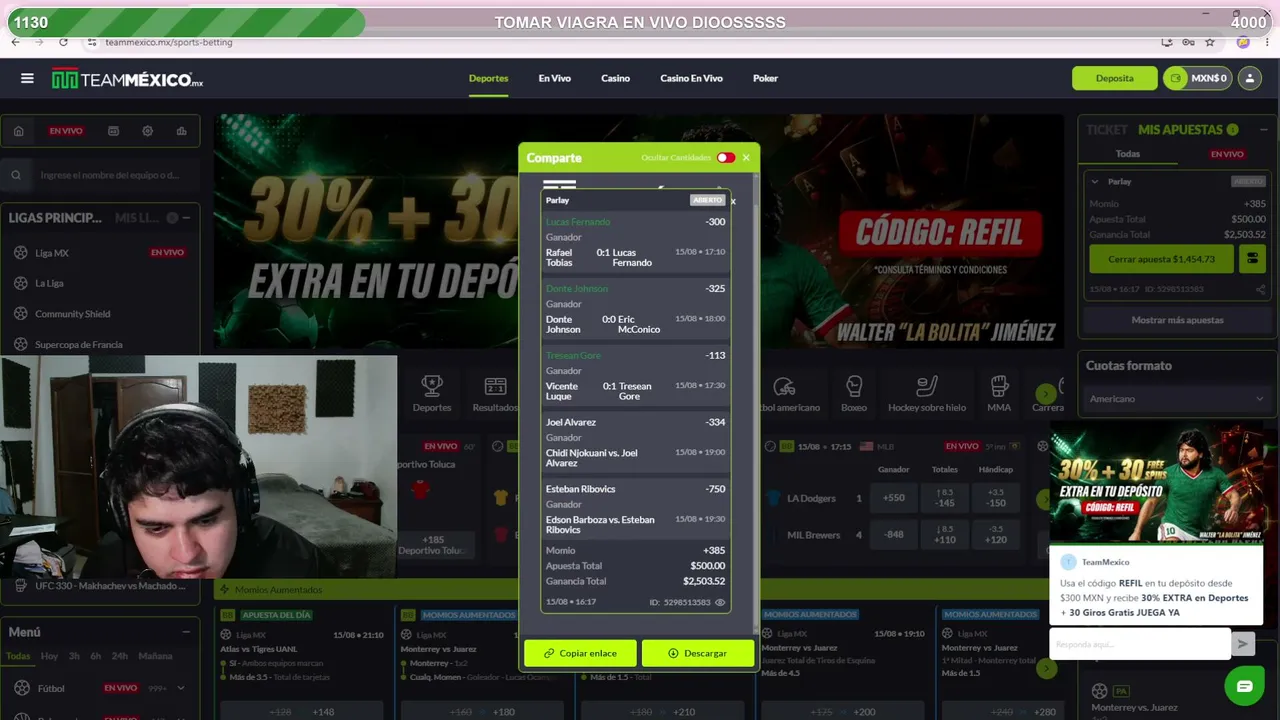
Task: Switch to the Mis Ligas tab
Action: tap(137, 218)
